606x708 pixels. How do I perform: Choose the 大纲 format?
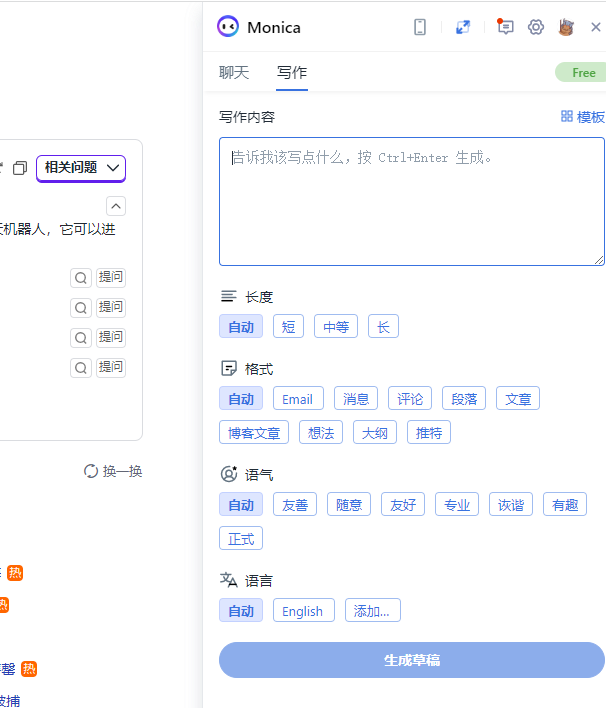tap(375, 433)
